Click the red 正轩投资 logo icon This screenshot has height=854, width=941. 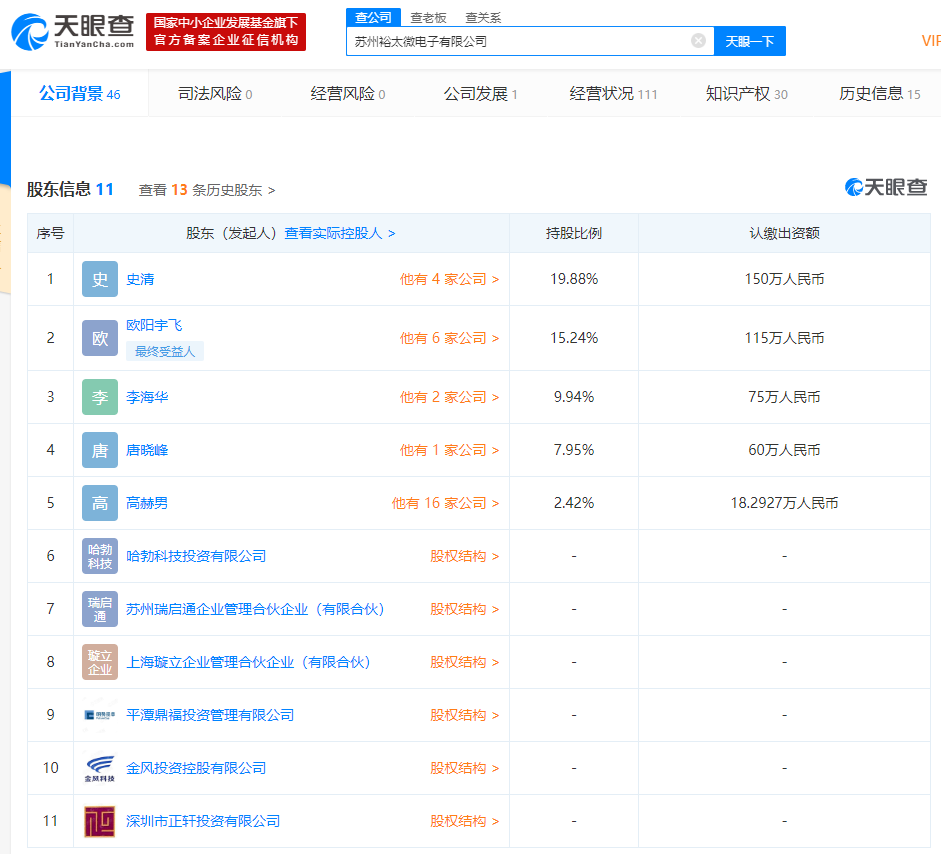point(100,821)
